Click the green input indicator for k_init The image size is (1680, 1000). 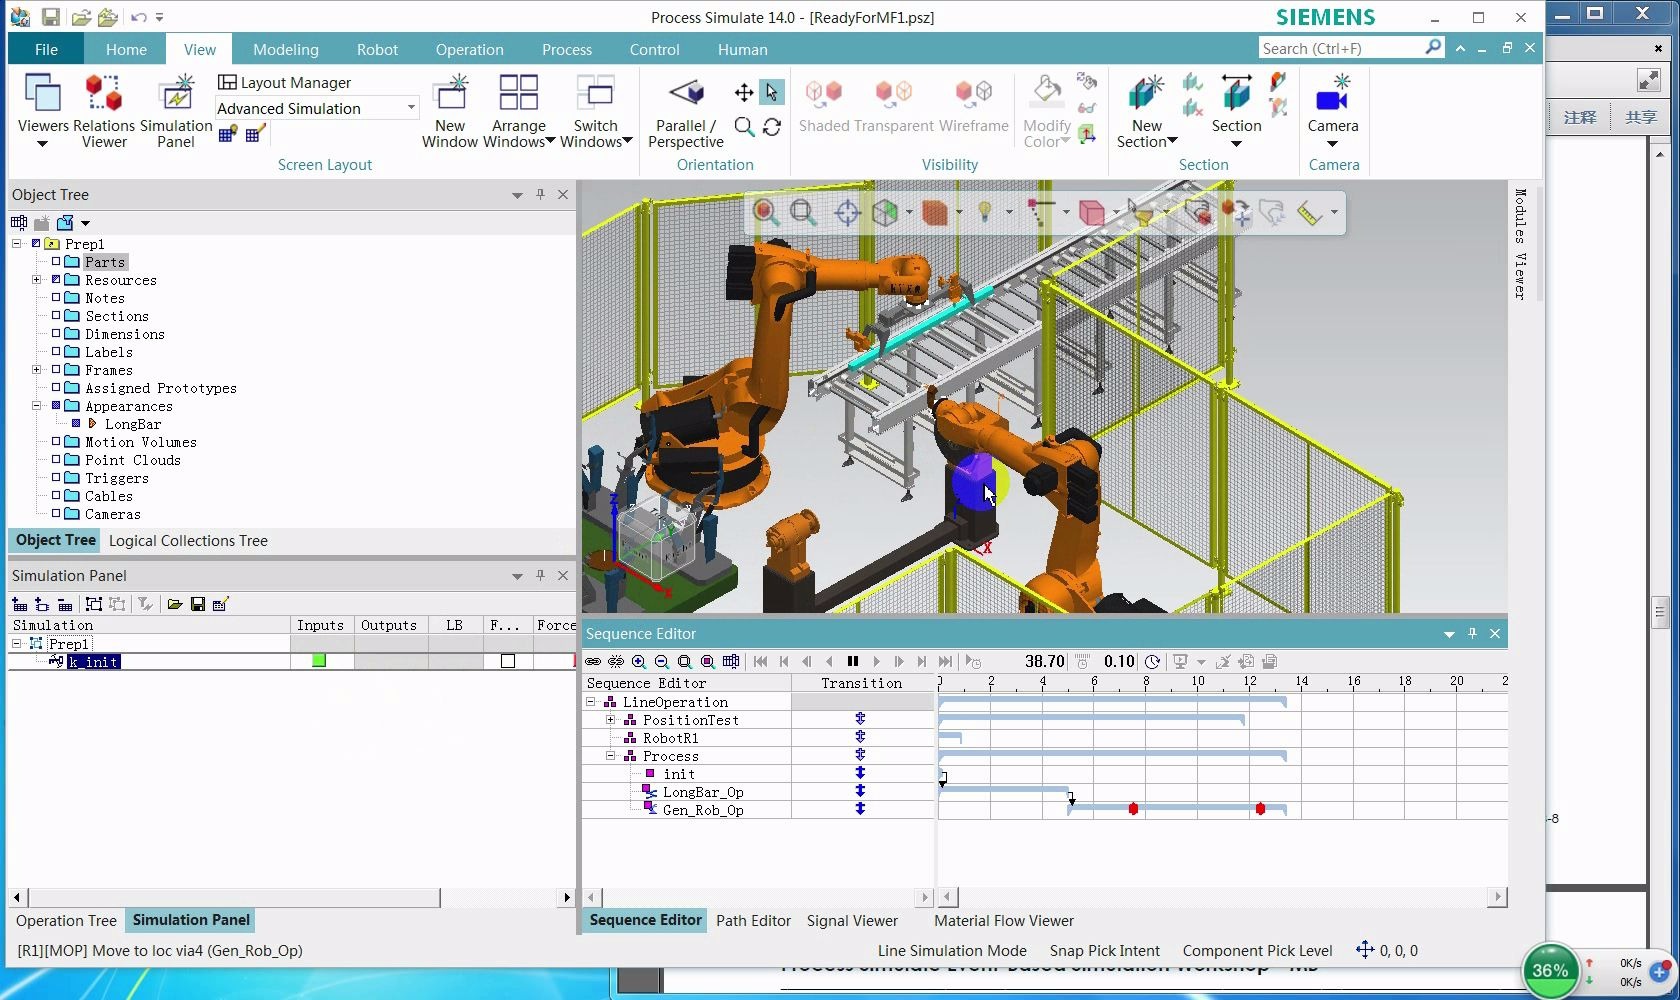(319, 661)
